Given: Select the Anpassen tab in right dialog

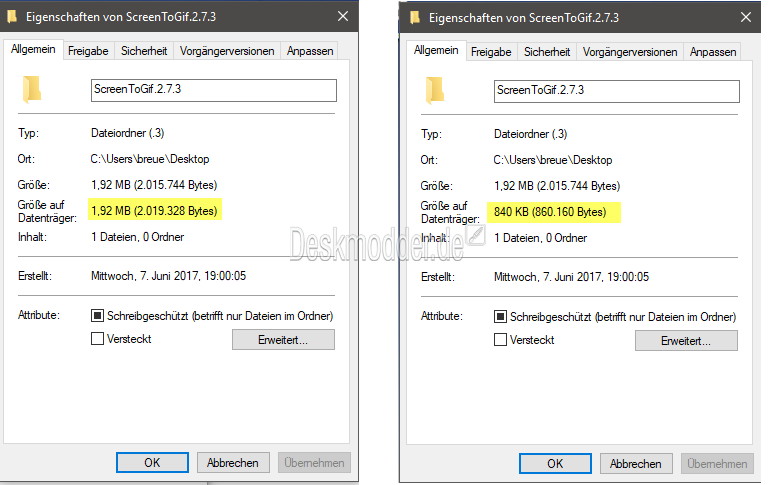Looking at the screenshot, I should 713,52.
